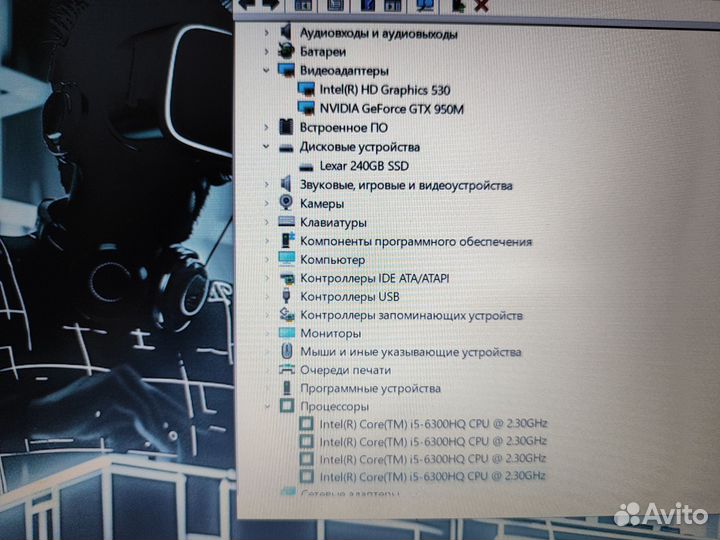Collapse the Видеоадаптеры category
Screen dimensions: 720x540
pyautogui.click(x=266, y=70)
